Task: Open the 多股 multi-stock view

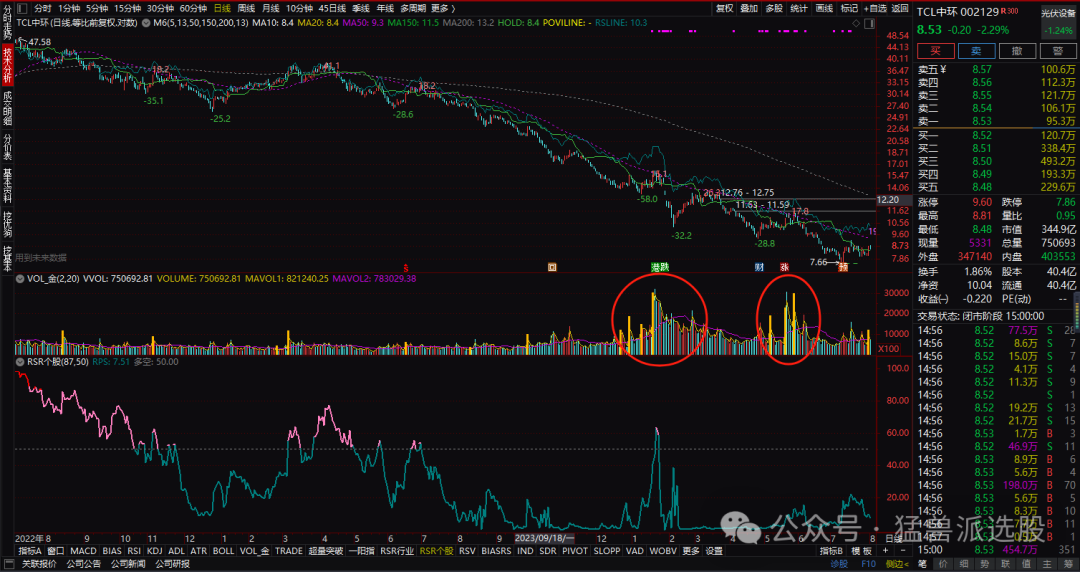Action: point(774,8)
